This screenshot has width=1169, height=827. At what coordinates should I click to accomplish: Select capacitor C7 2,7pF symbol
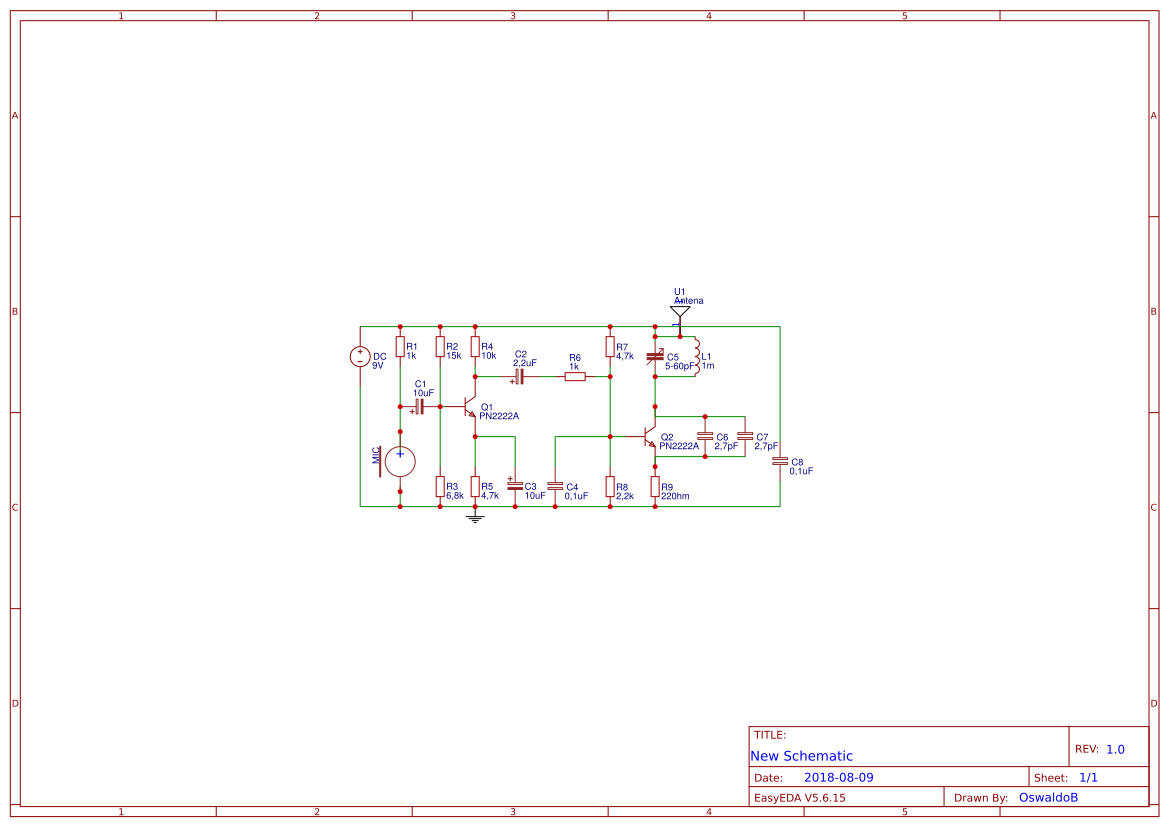pyautogui.click(x=745, y=435)
